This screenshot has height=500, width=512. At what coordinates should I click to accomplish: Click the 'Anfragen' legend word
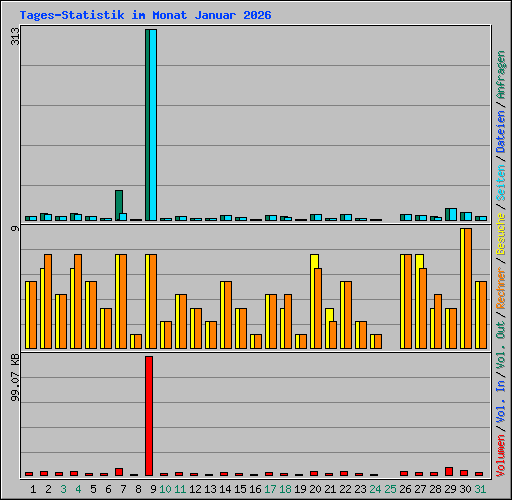pos(501,75)
